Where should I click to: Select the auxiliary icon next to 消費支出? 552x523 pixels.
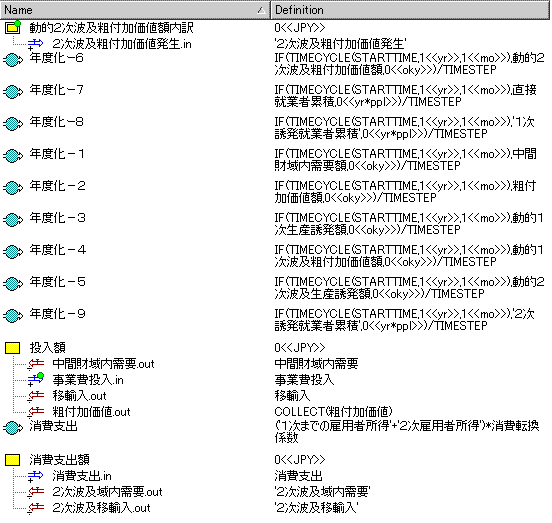(13, 428)
